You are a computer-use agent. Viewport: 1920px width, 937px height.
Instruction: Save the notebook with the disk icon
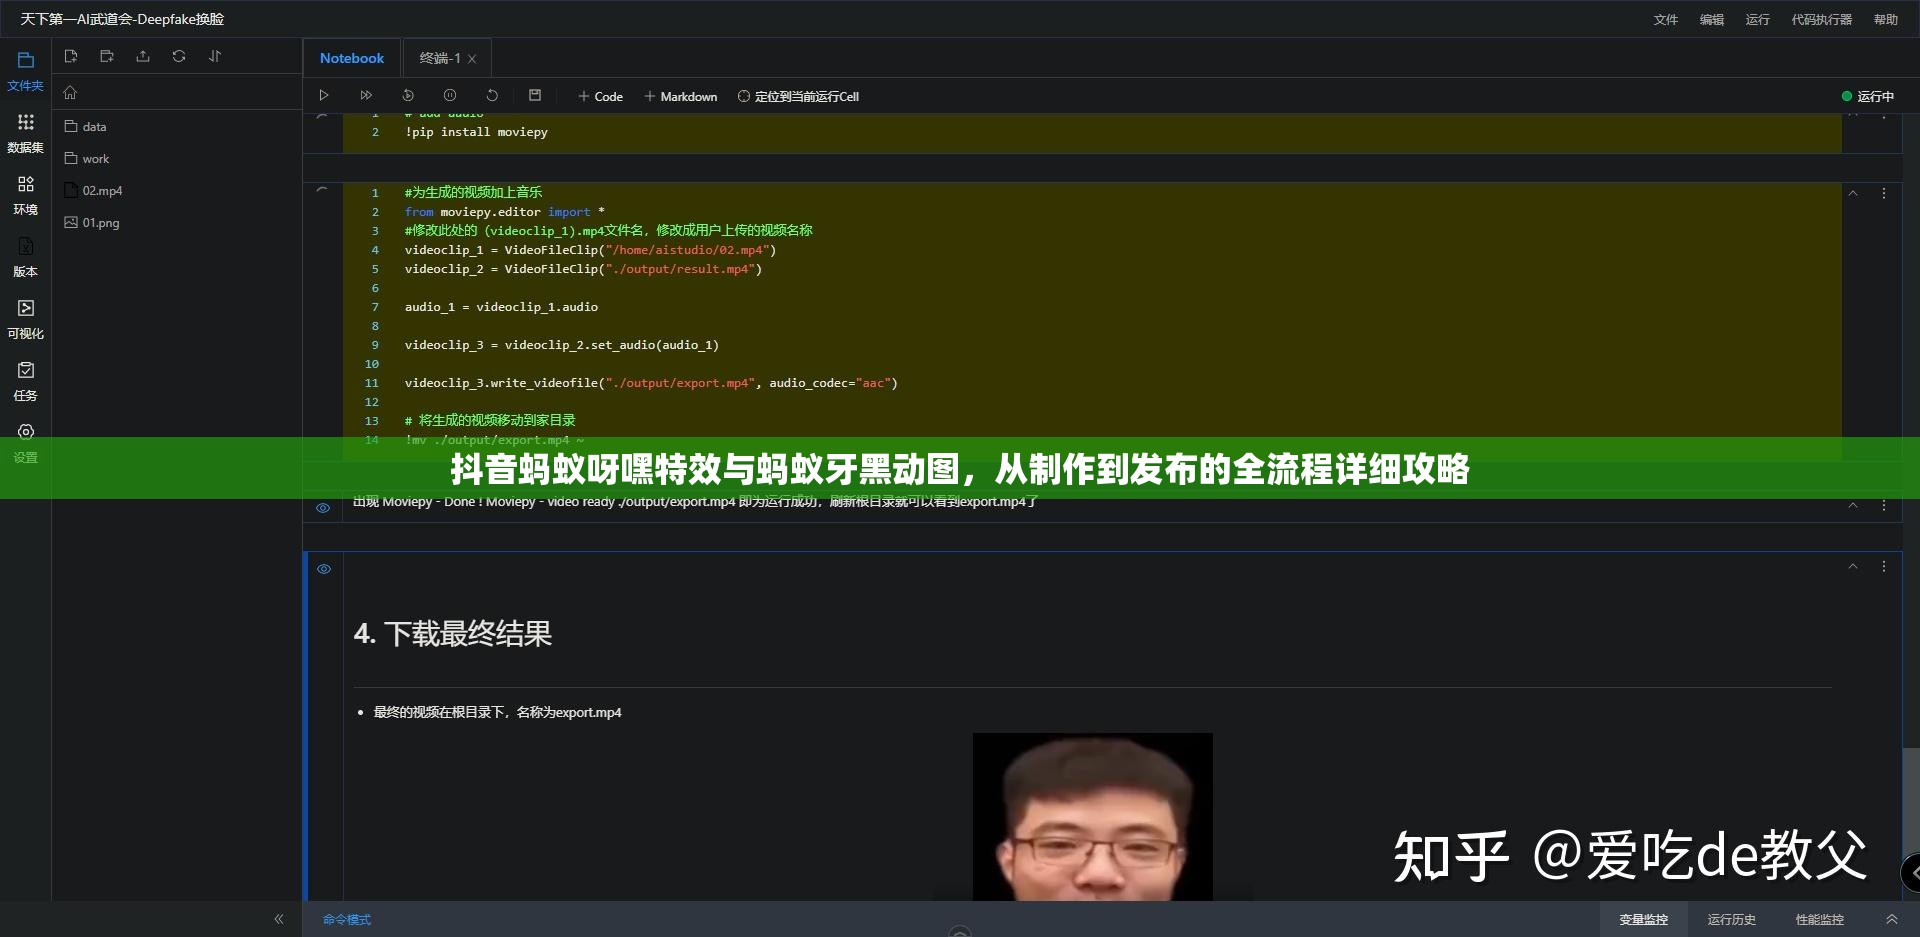pyautogui.click(x=534, y=95)
